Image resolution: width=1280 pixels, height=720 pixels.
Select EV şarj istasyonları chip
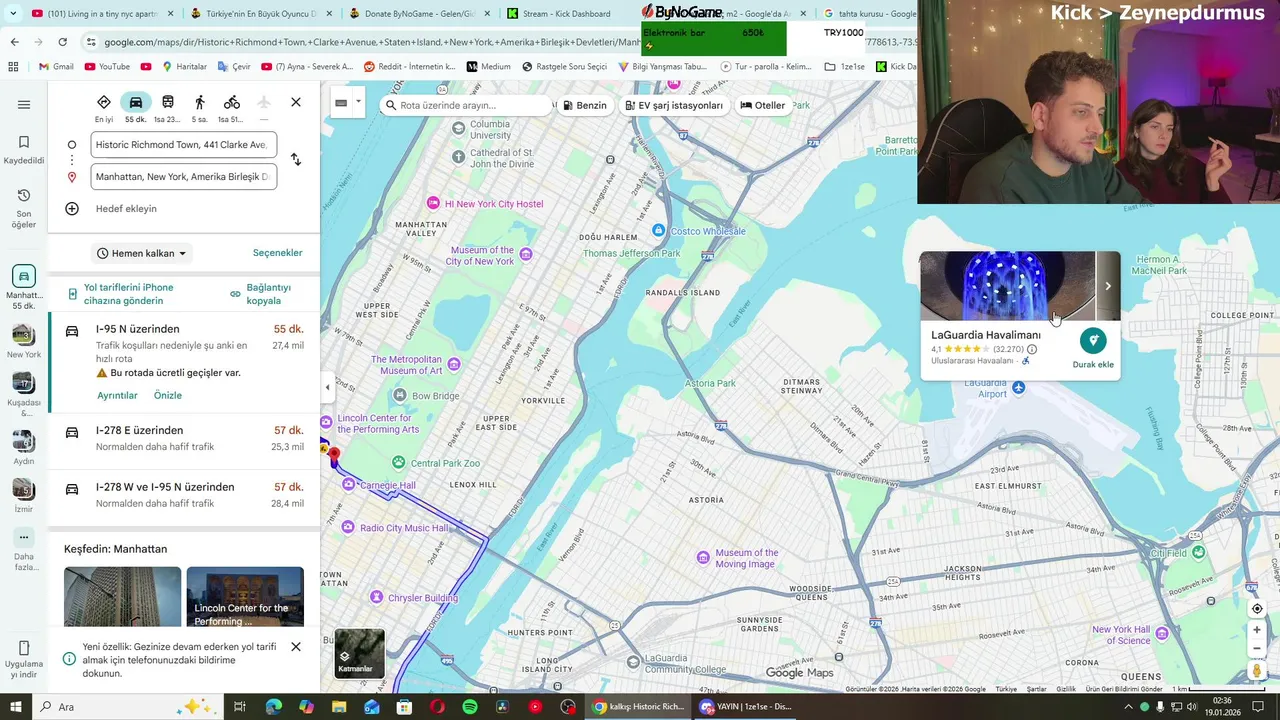(x=674, y=105)
